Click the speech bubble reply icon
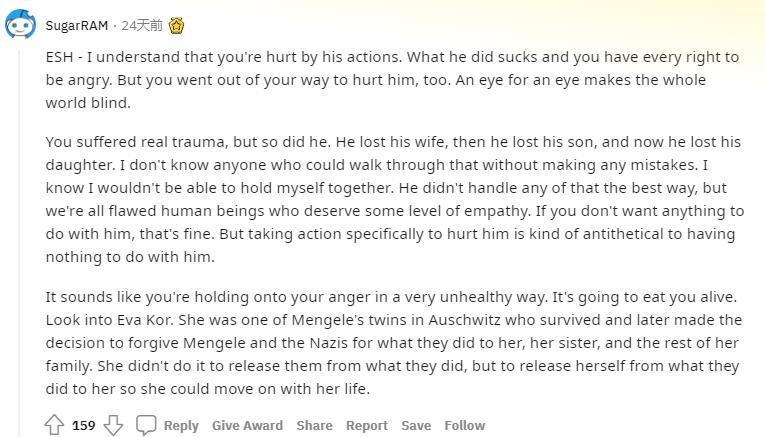 [x=146, y=425]
